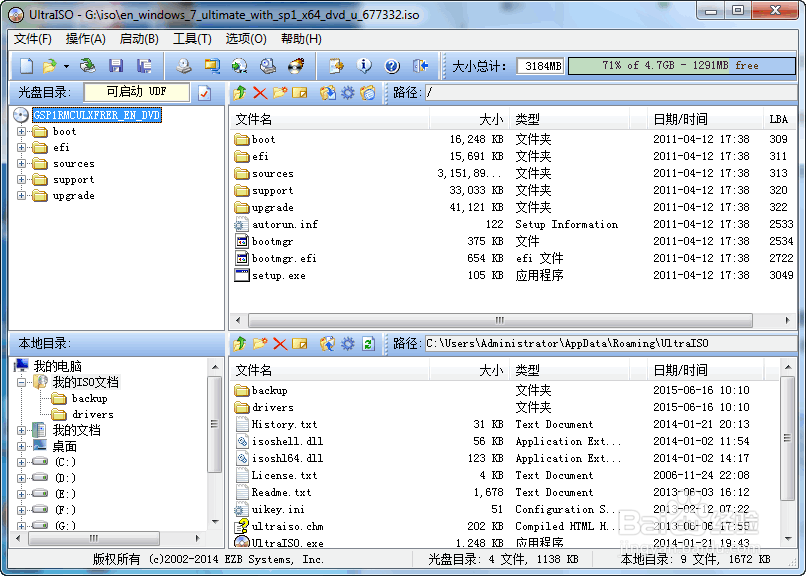This screenshot has width=806, height=576.
Task: Open the 选项(O) menu
Action: (x=246, y=39)
